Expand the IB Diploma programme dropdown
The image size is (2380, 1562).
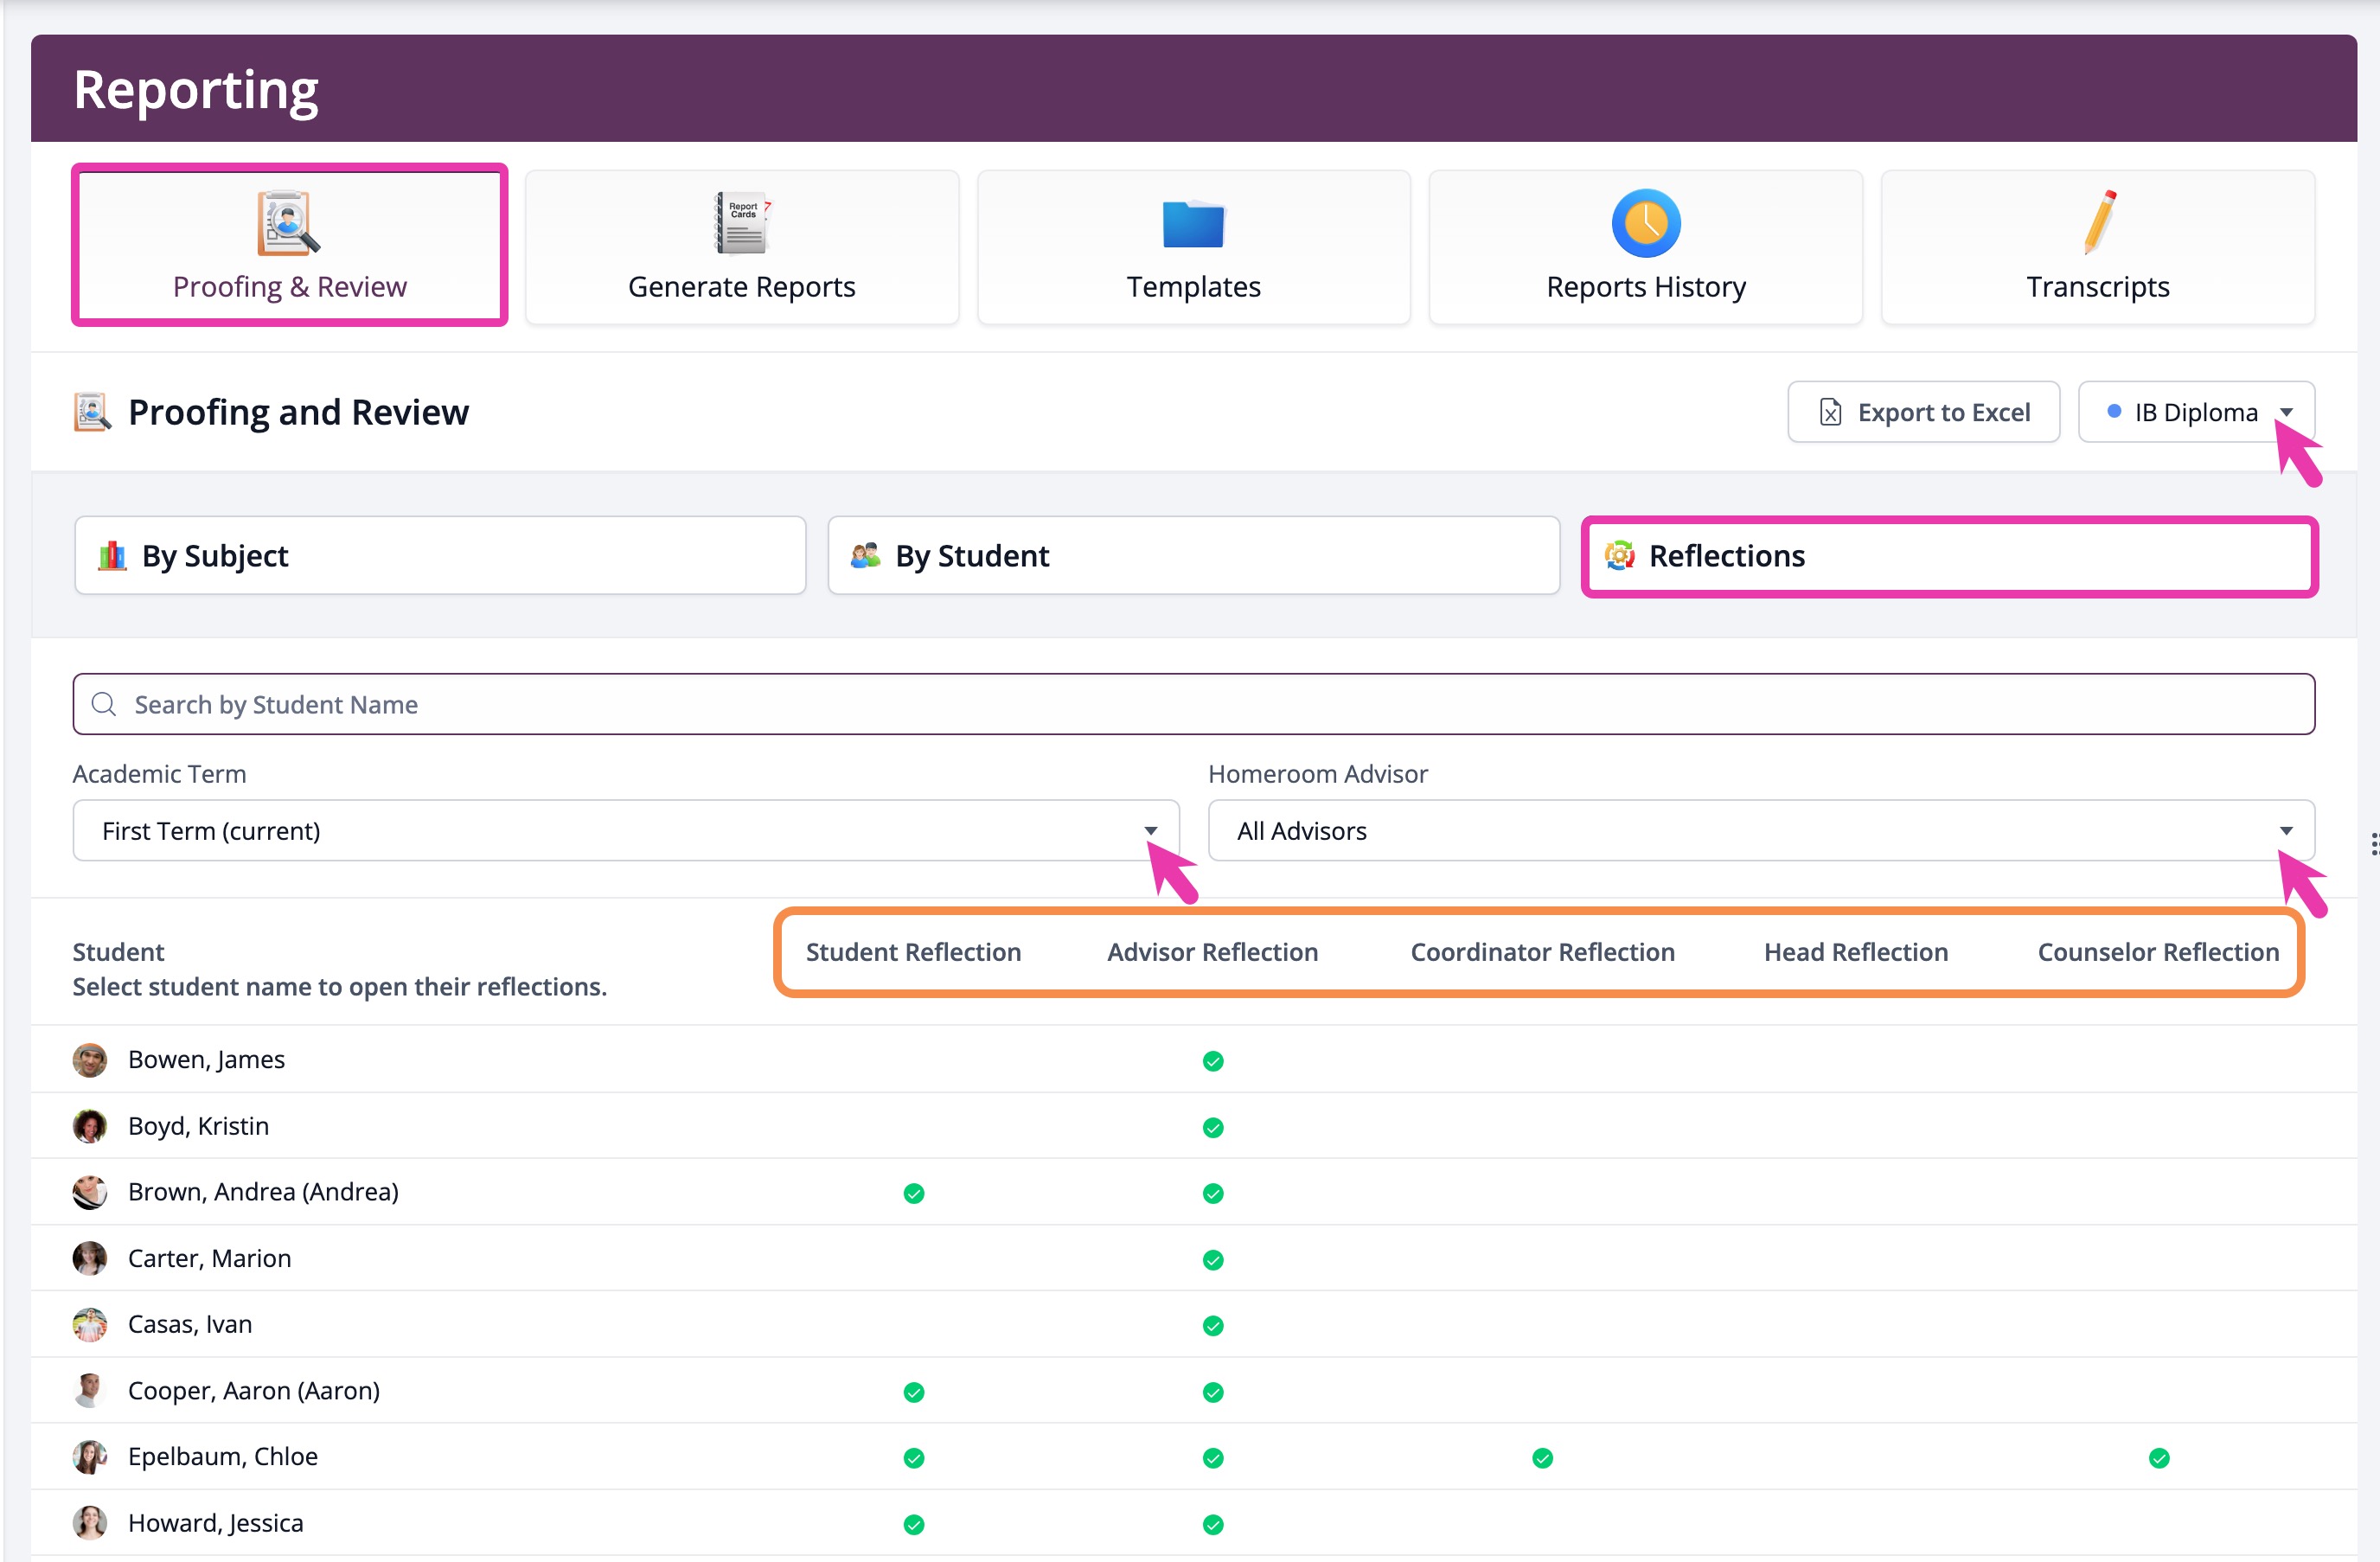click(x=2196, y=412)
